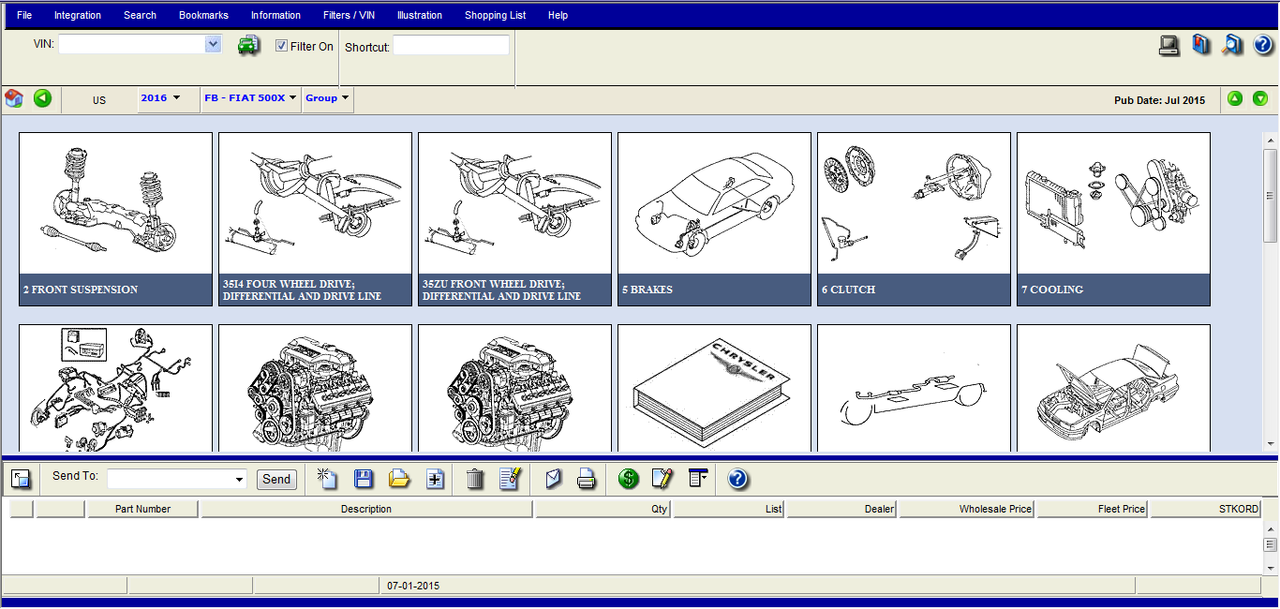Open the Search menu

pos(140,15)
